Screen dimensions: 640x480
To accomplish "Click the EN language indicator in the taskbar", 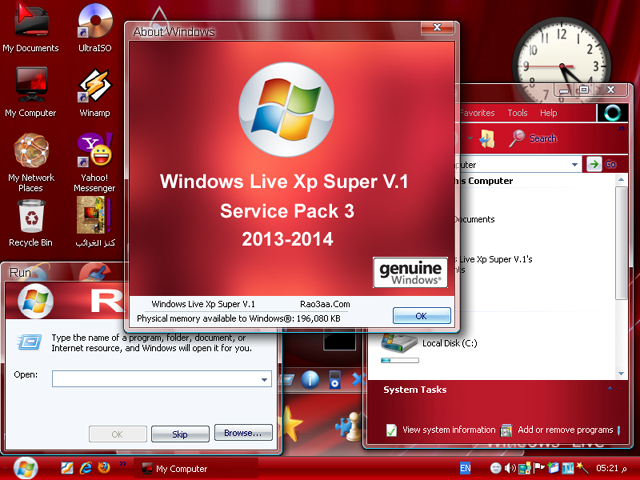I will tap(465, 468).
